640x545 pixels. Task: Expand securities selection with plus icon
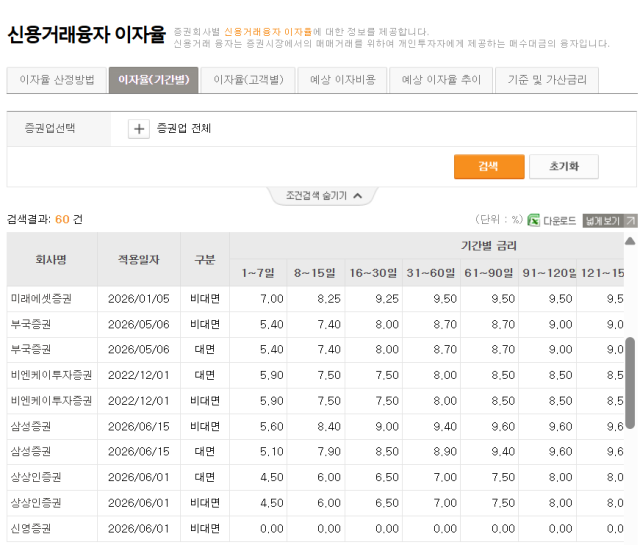[139, 129]
